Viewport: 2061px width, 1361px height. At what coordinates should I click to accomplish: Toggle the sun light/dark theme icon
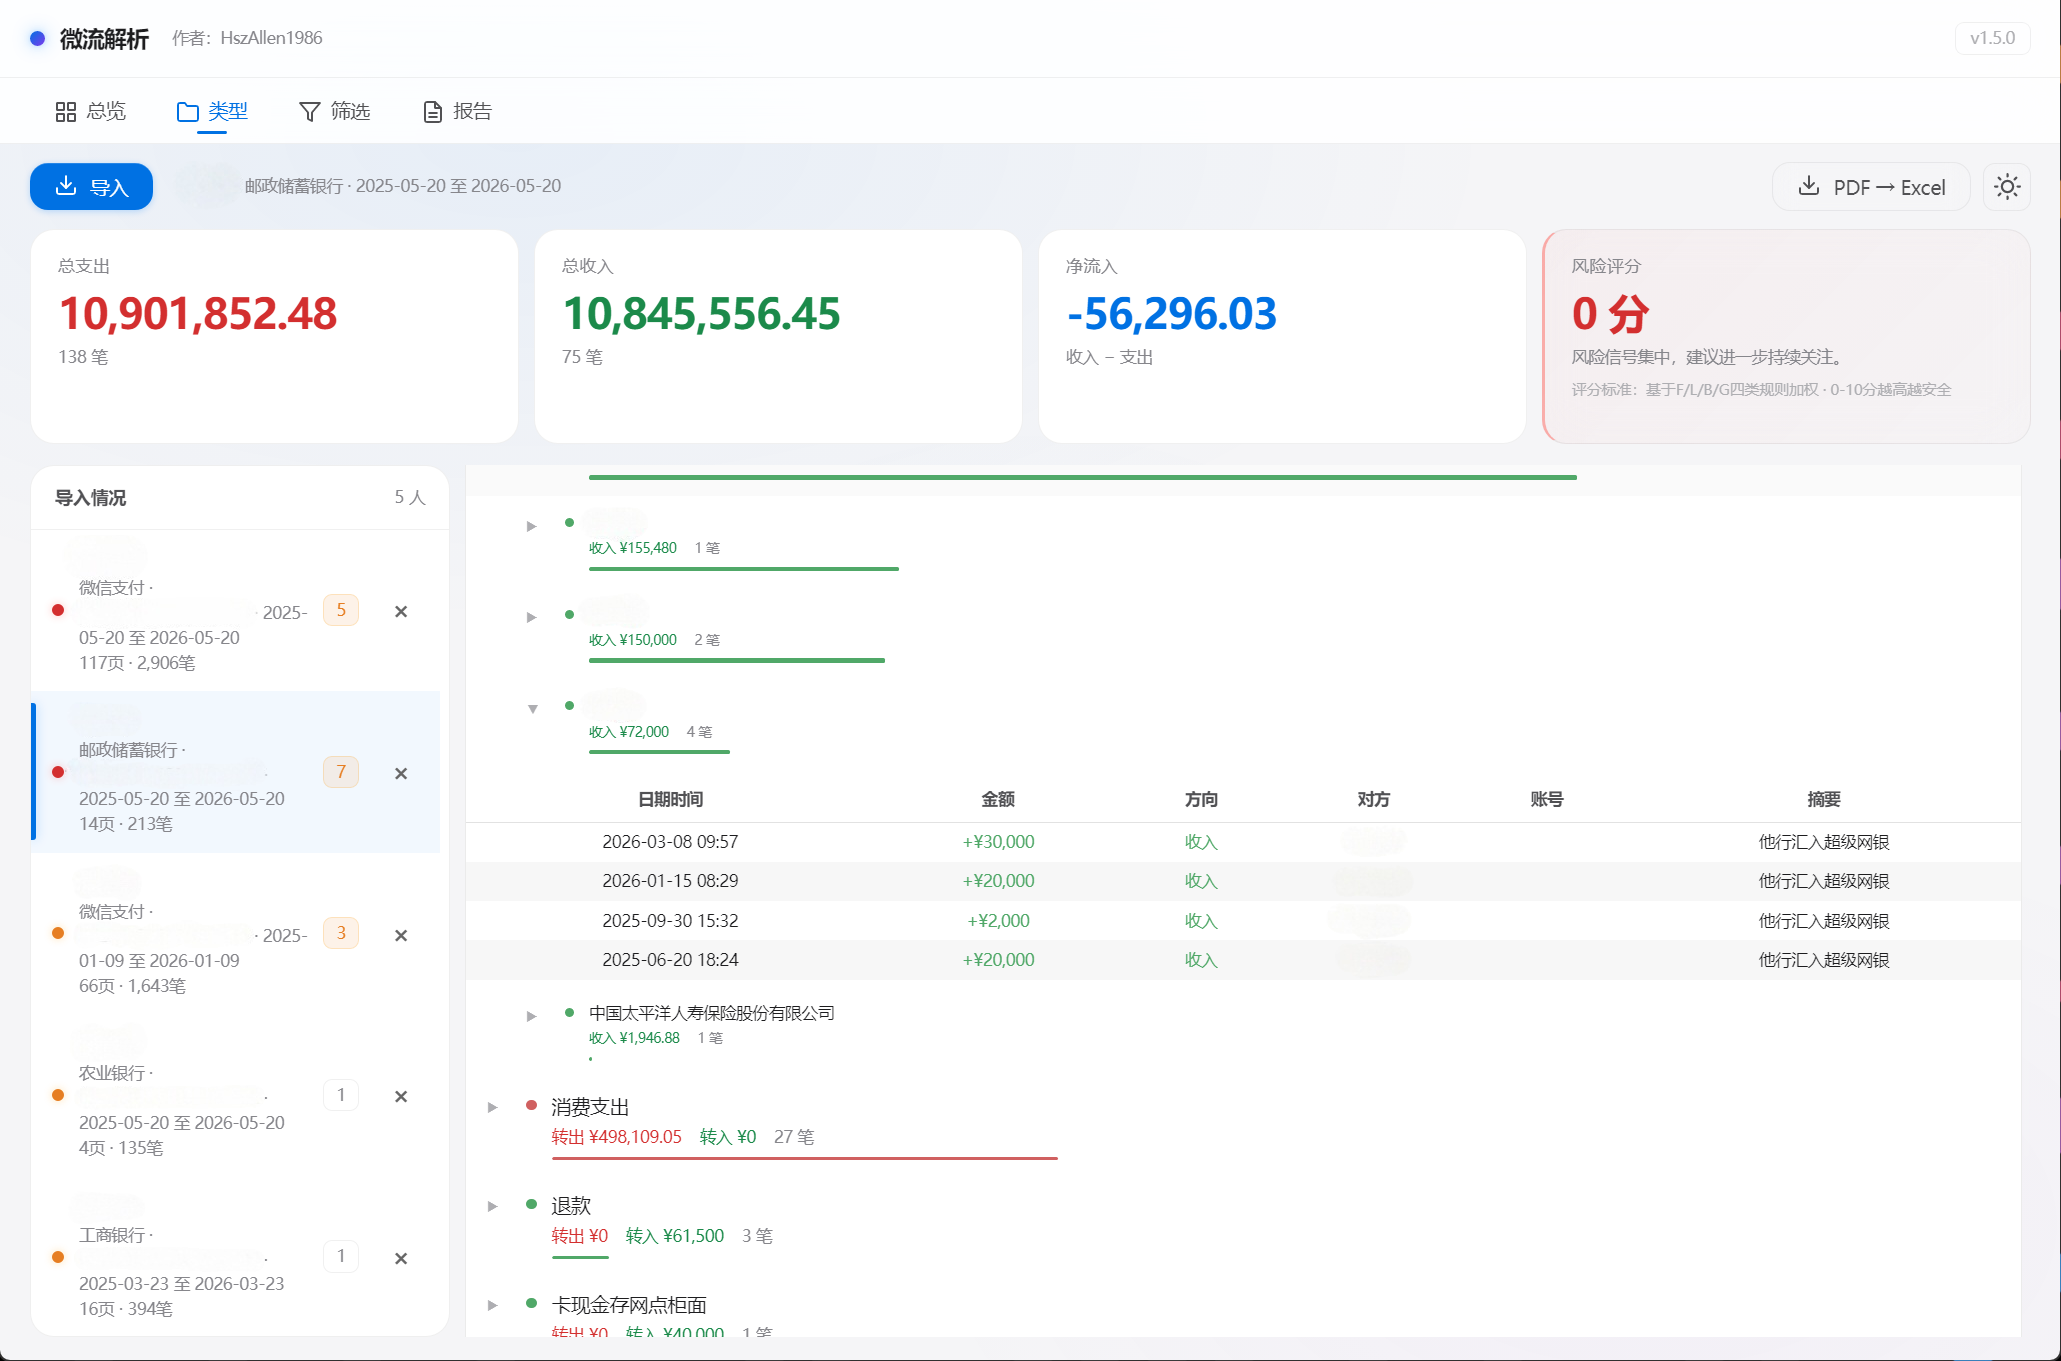[2006, 187]
